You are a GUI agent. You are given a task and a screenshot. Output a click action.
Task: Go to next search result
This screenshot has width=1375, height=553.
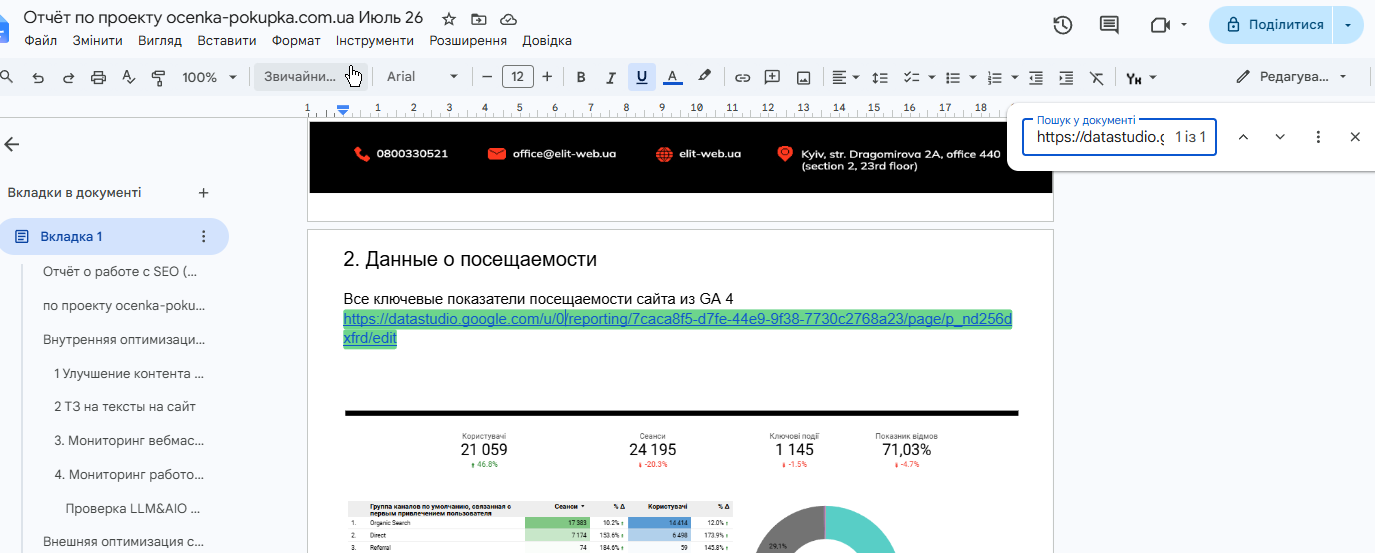pyautogui.click(x=1280, y=137)
